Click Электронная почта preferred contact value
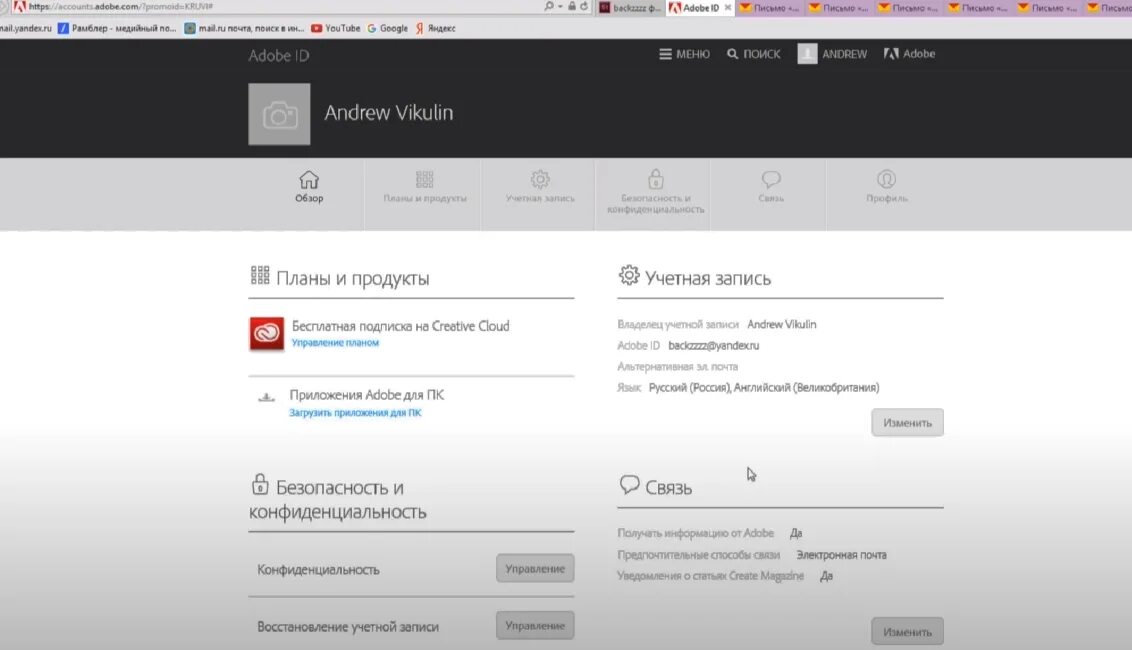Viewport: 1132px width, 650px height. click(x=841, y=555)
